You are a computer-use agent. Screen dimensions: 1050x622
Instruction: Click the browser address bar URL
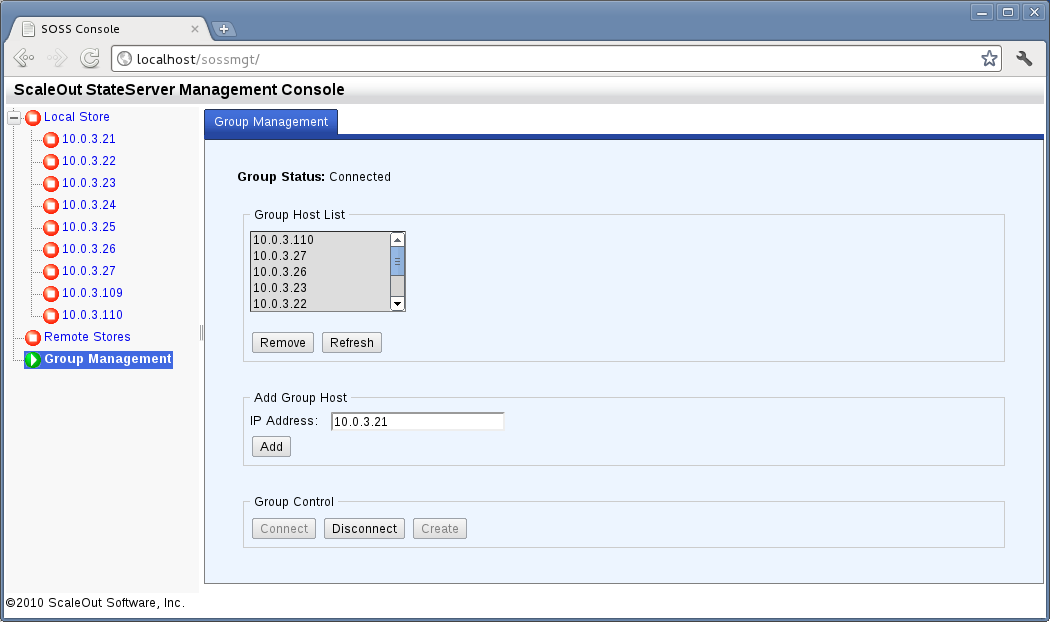click(x=198, y=60)
